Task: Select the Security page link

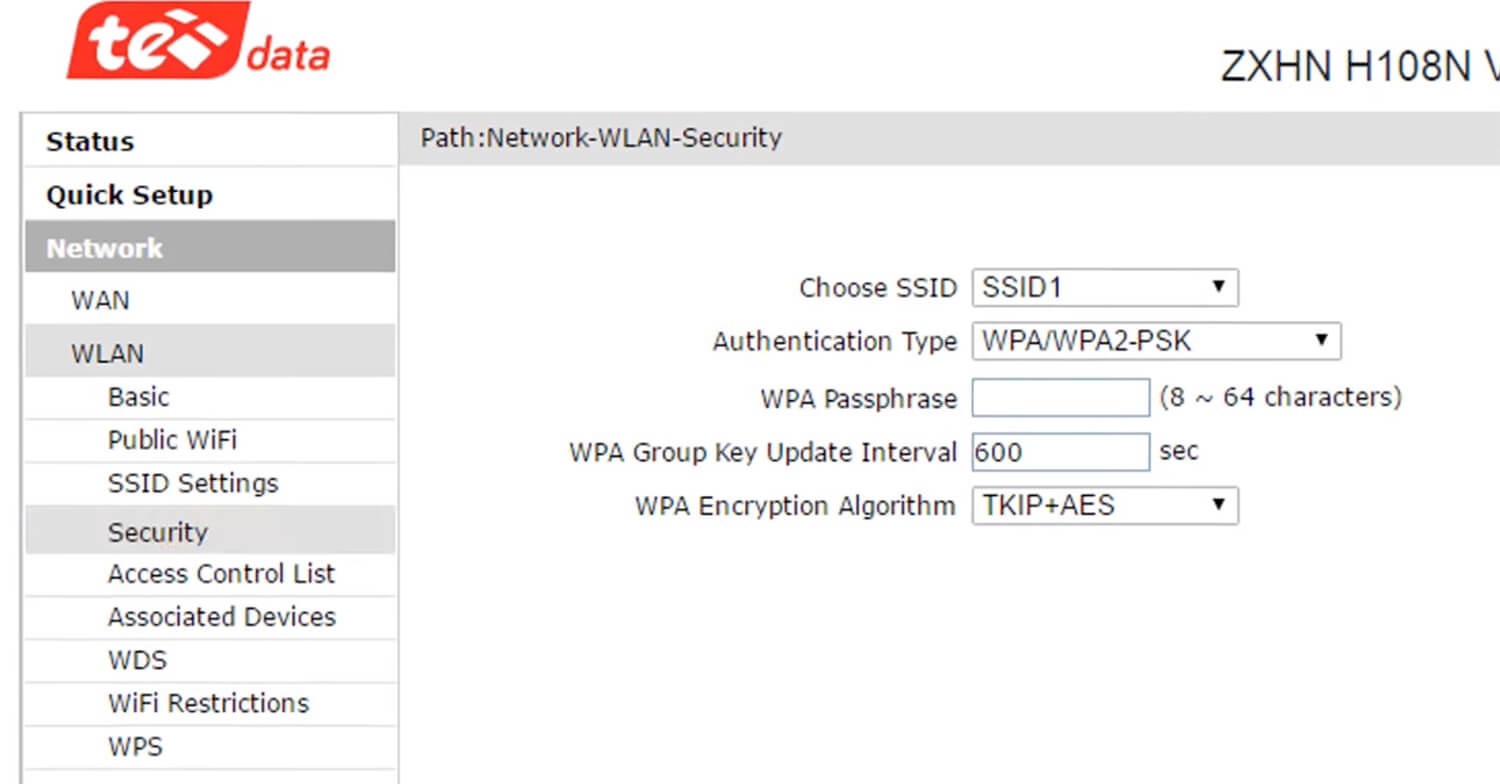Action: pyautogui.click(x=157, y=531)
